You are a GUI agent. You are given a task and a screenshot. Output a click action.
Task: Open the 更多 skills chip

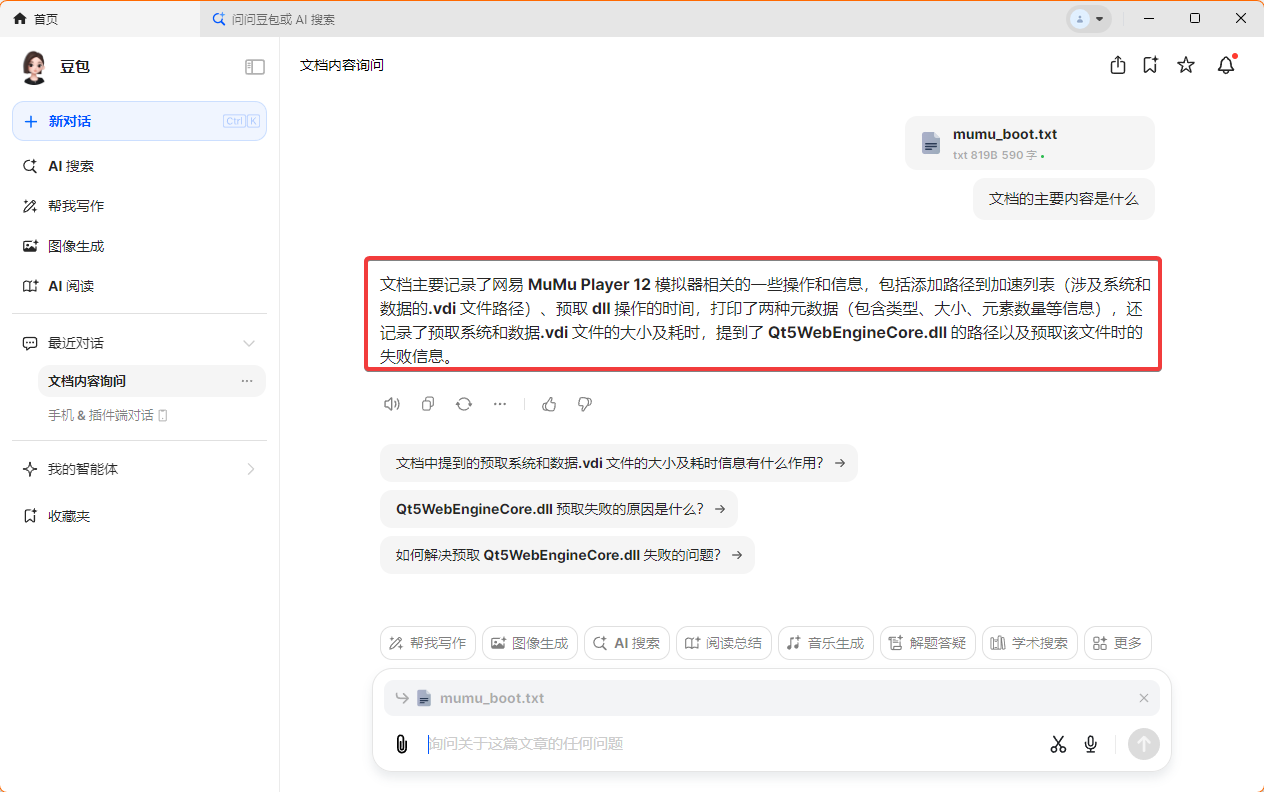click(x=1118, y=643)
